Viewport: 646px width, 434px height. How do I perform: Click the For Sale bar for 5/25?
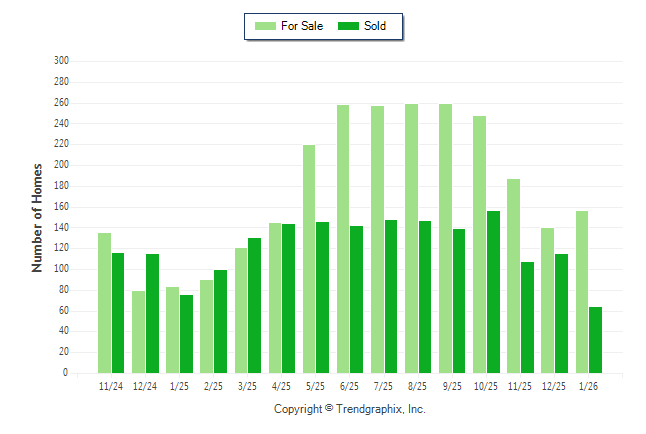309,259
